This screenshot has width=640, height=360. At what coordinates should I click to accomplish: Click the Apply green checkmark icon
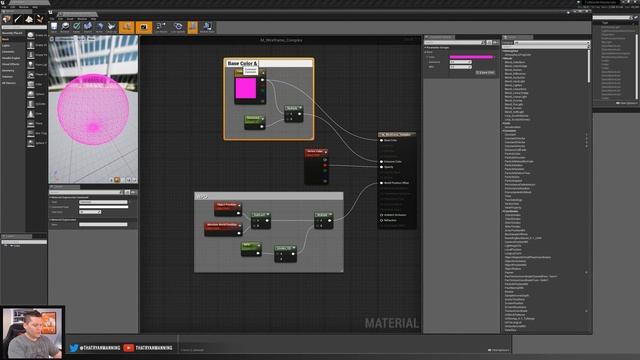pos(76,27)
